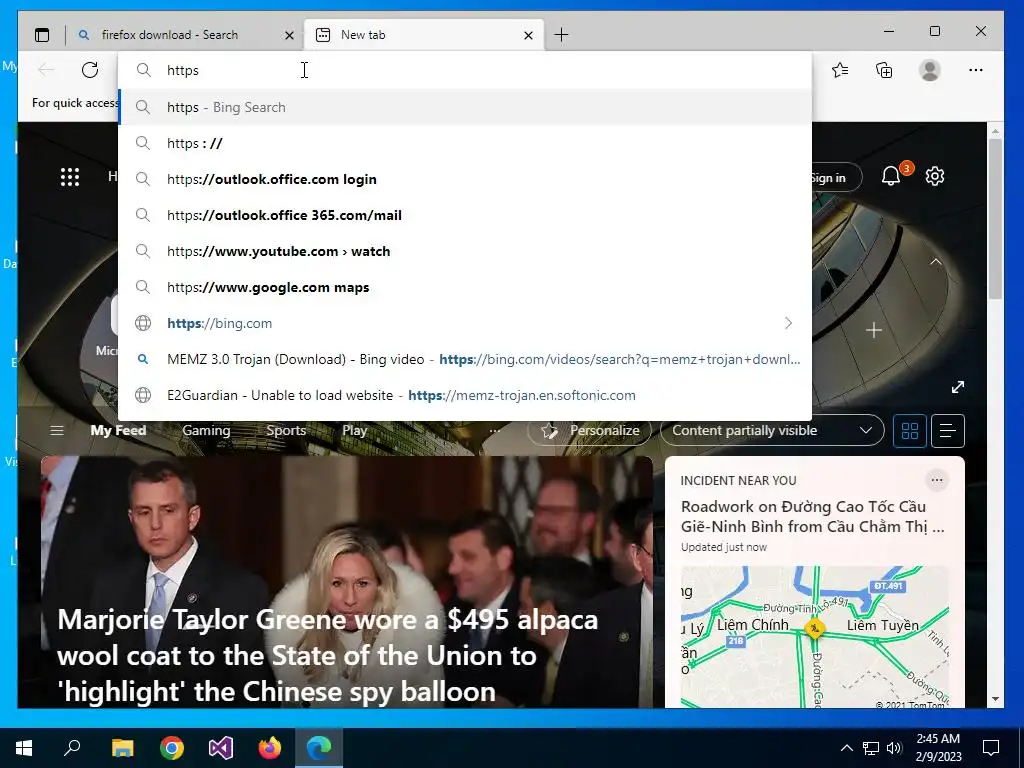1024x768 pixels.
Task: Select the Play feed tab
Action: click(x=354, y=430)
